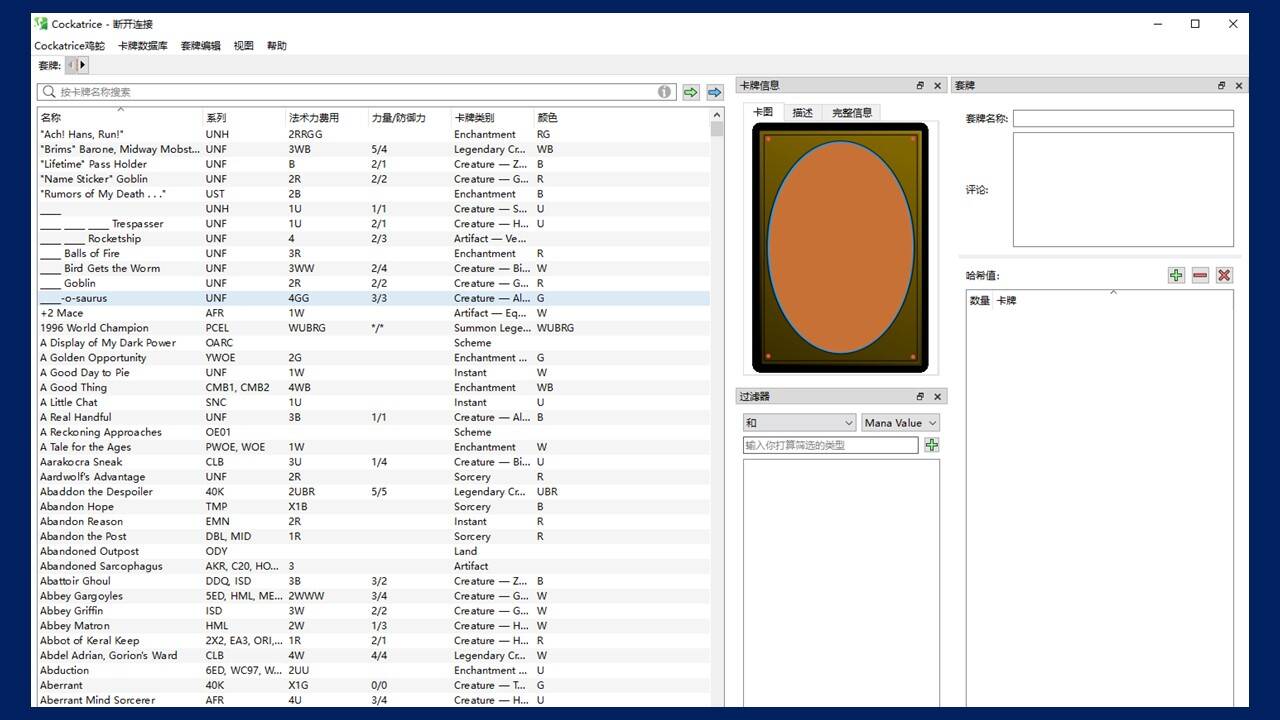Click the 套牌名称 input field
This screenshot has width=1280, height=720.
coord(1123,118)
